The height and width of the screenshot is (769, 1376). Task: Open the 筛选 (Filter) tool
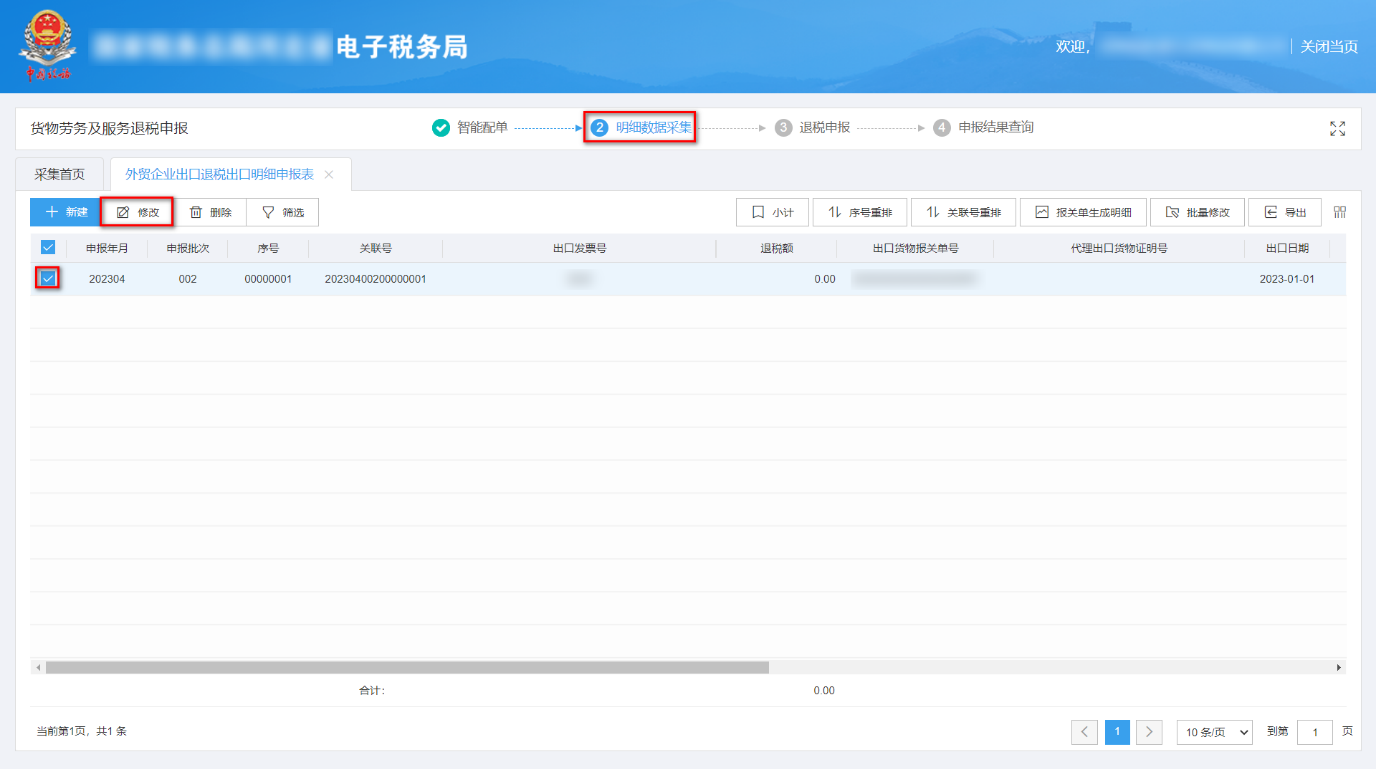point(283,212)
